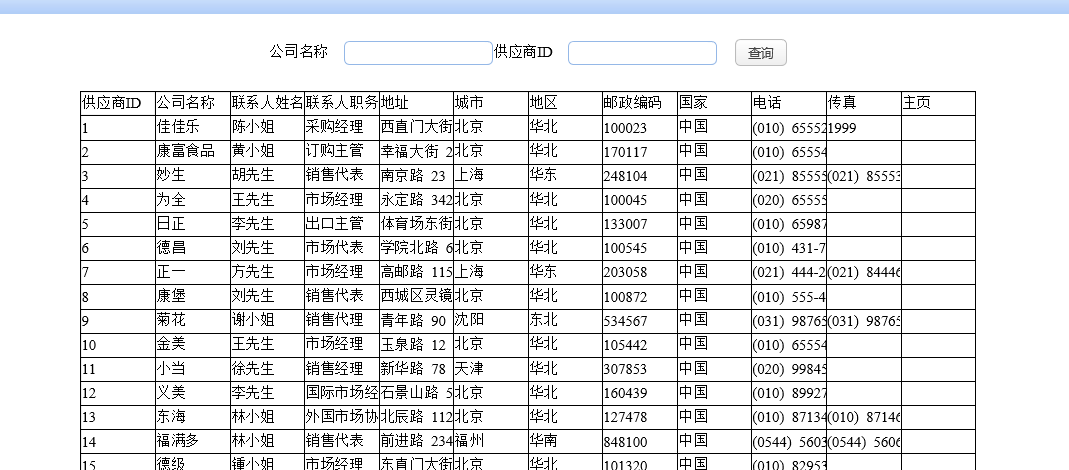Select the 公司名称 column header

click(193, 104)
